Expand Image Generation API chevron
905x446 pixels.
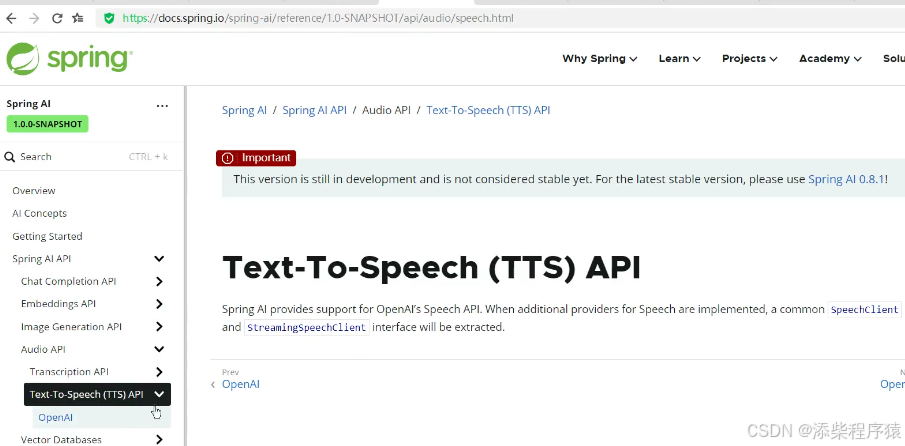click(x=159, y=327)
